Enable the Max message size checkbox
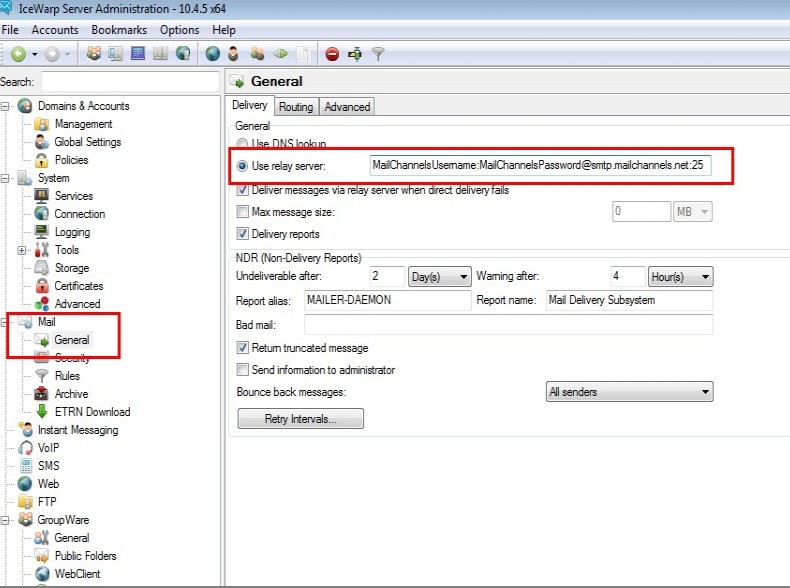Image resolution: width=790 pixels, height=588 pixels. click(x=242, y=212)
